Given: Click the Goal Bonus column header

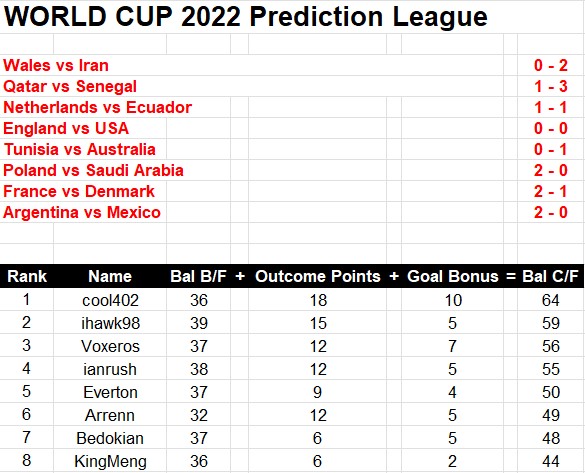Looking at the screenshot, I should coord(453,276).
